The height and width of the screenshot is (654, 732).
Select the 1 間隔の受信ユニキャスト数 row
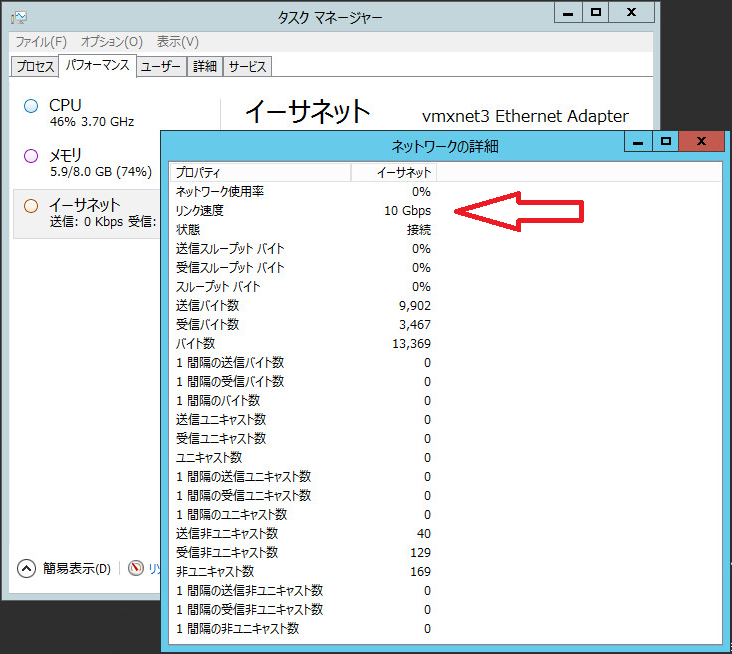303,496
